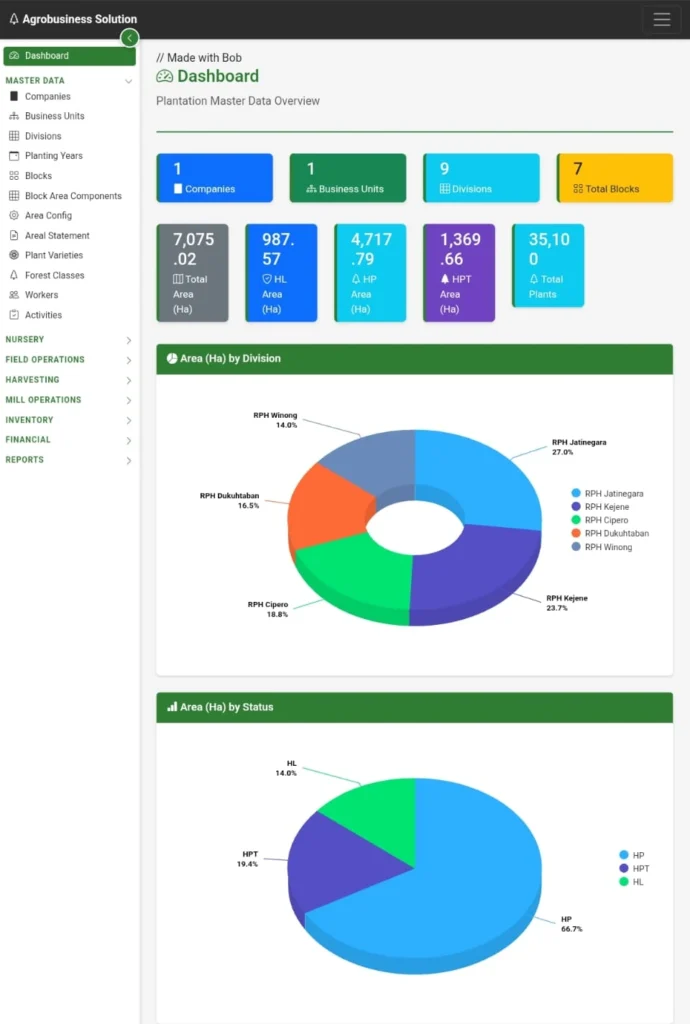Open Companies in the sidebar
This screenshot has height=1024, width=690.
click(48, 96)
